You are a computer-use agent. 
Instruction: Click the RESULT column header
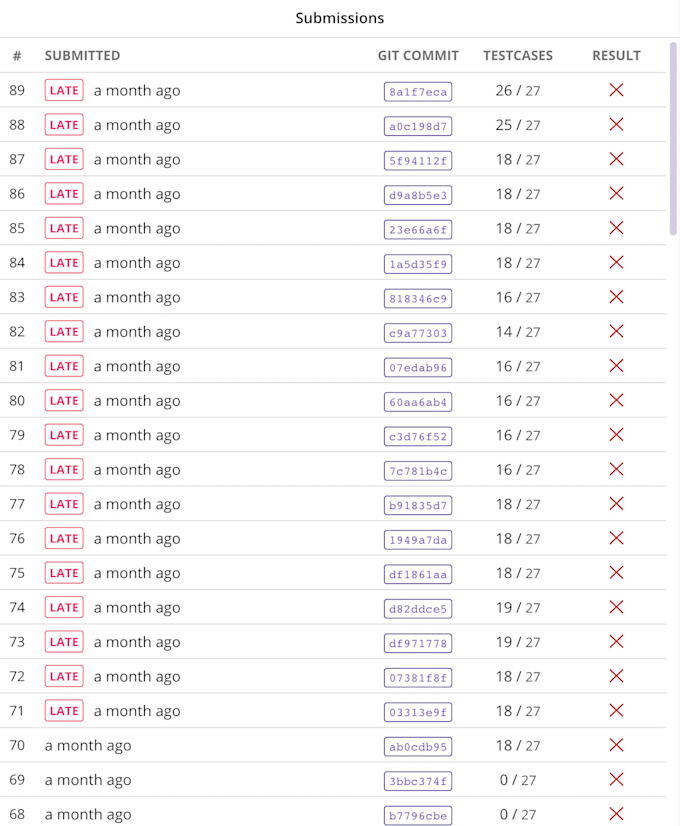pyautogui.click(x=616, y=56)
